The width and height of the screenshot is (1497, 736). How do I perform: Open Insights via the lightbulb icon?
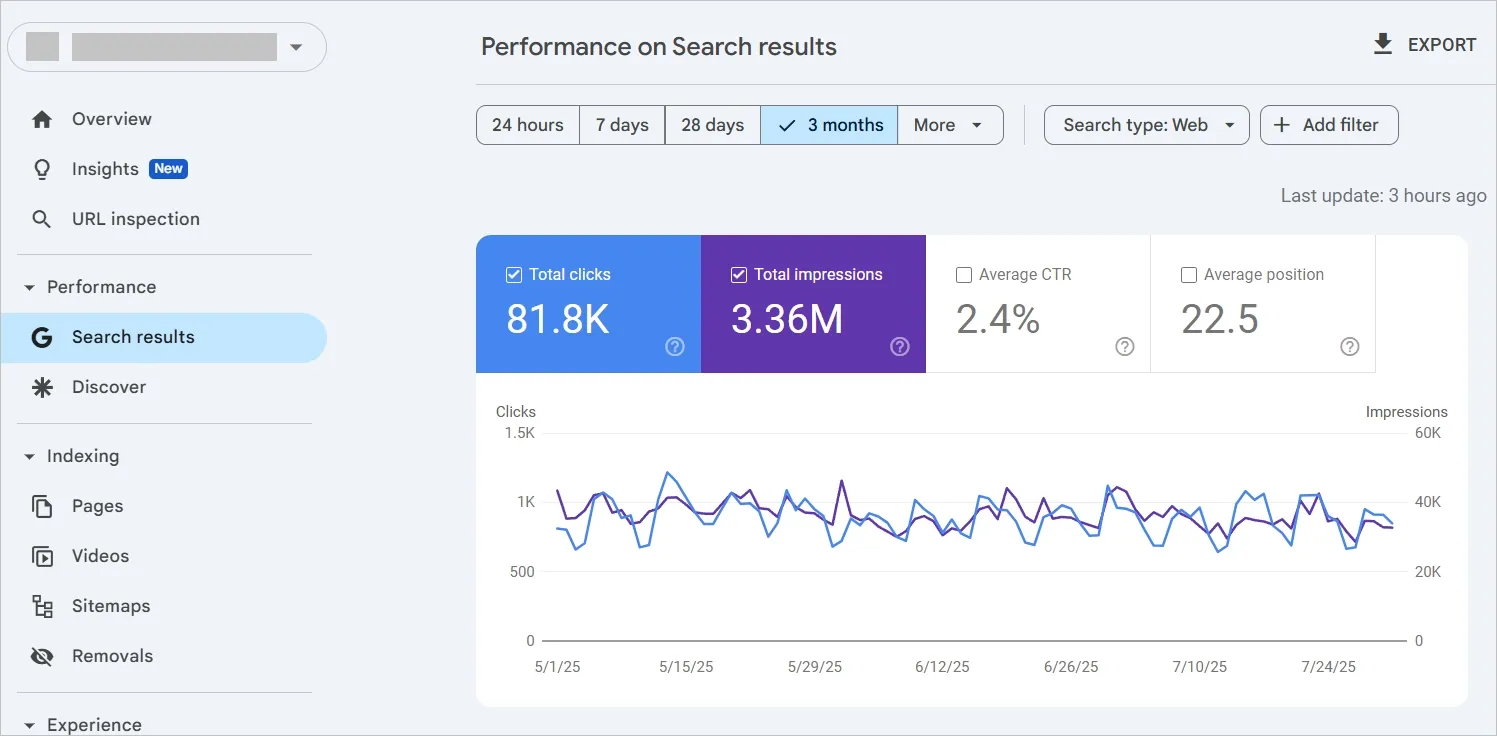[x=42, y=169]
